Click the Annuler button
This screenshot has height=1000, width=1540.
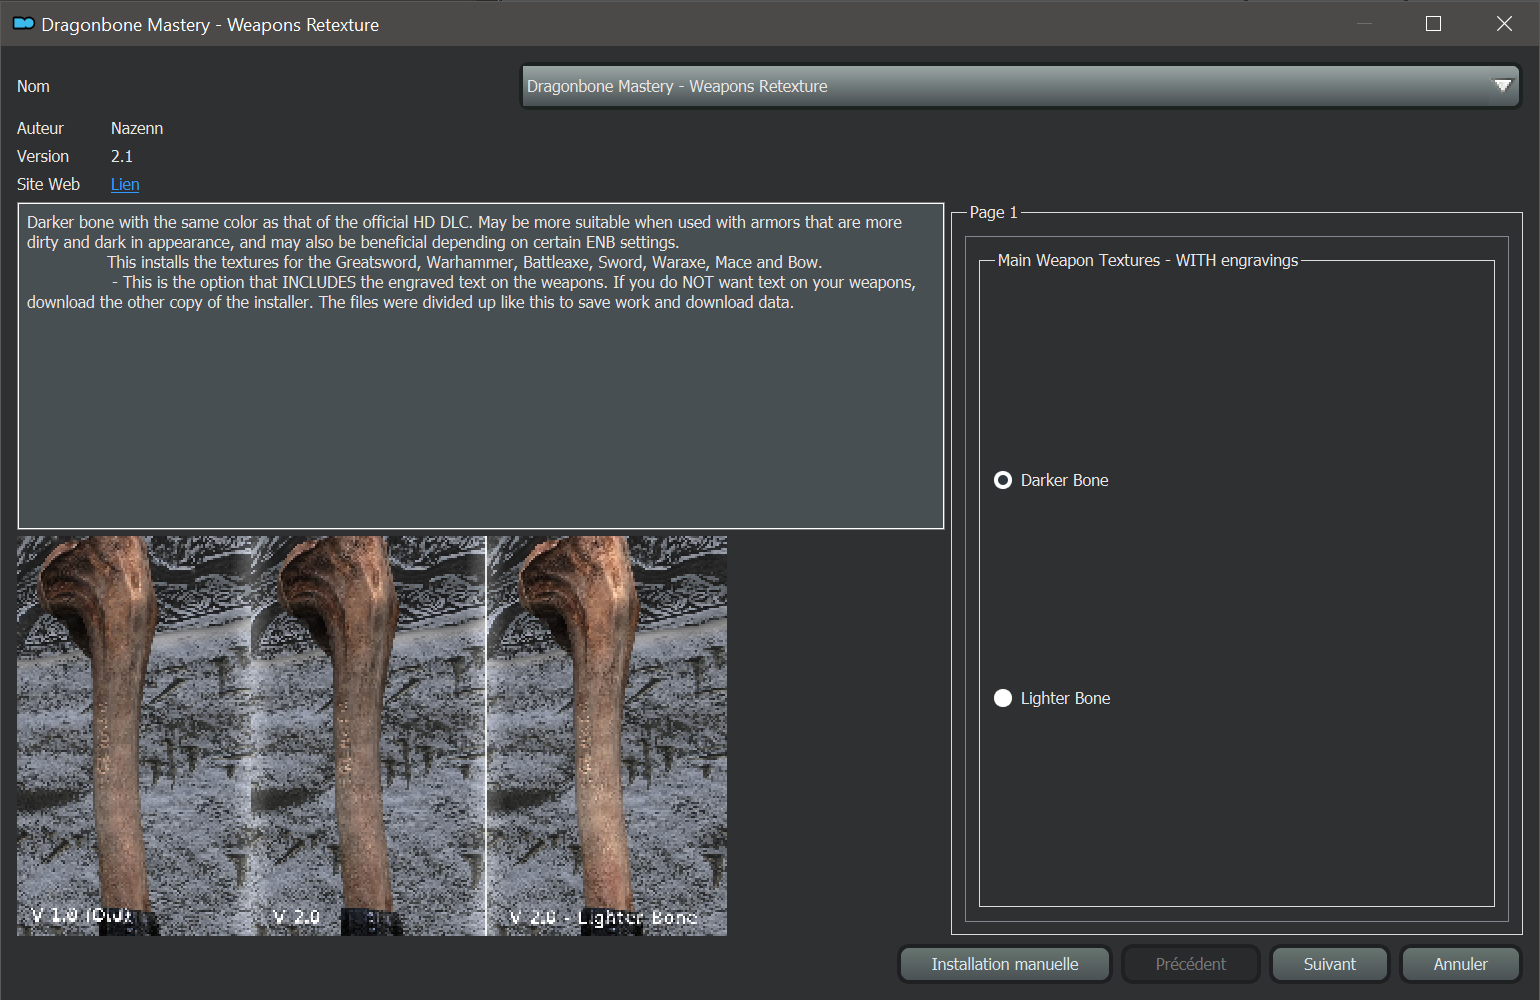(x=1460, y=964)
